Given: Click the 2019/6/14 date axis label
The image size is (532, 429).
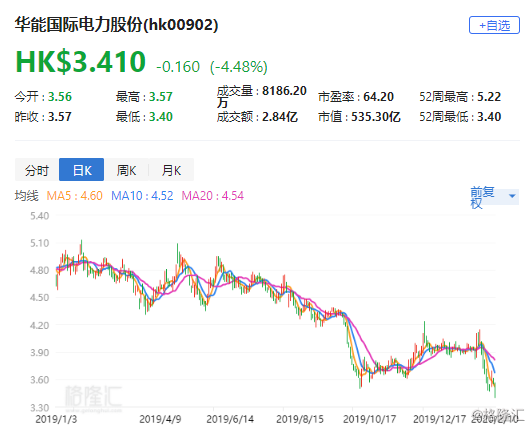Looking at the screenshot, I should click(x=230, y=419).
